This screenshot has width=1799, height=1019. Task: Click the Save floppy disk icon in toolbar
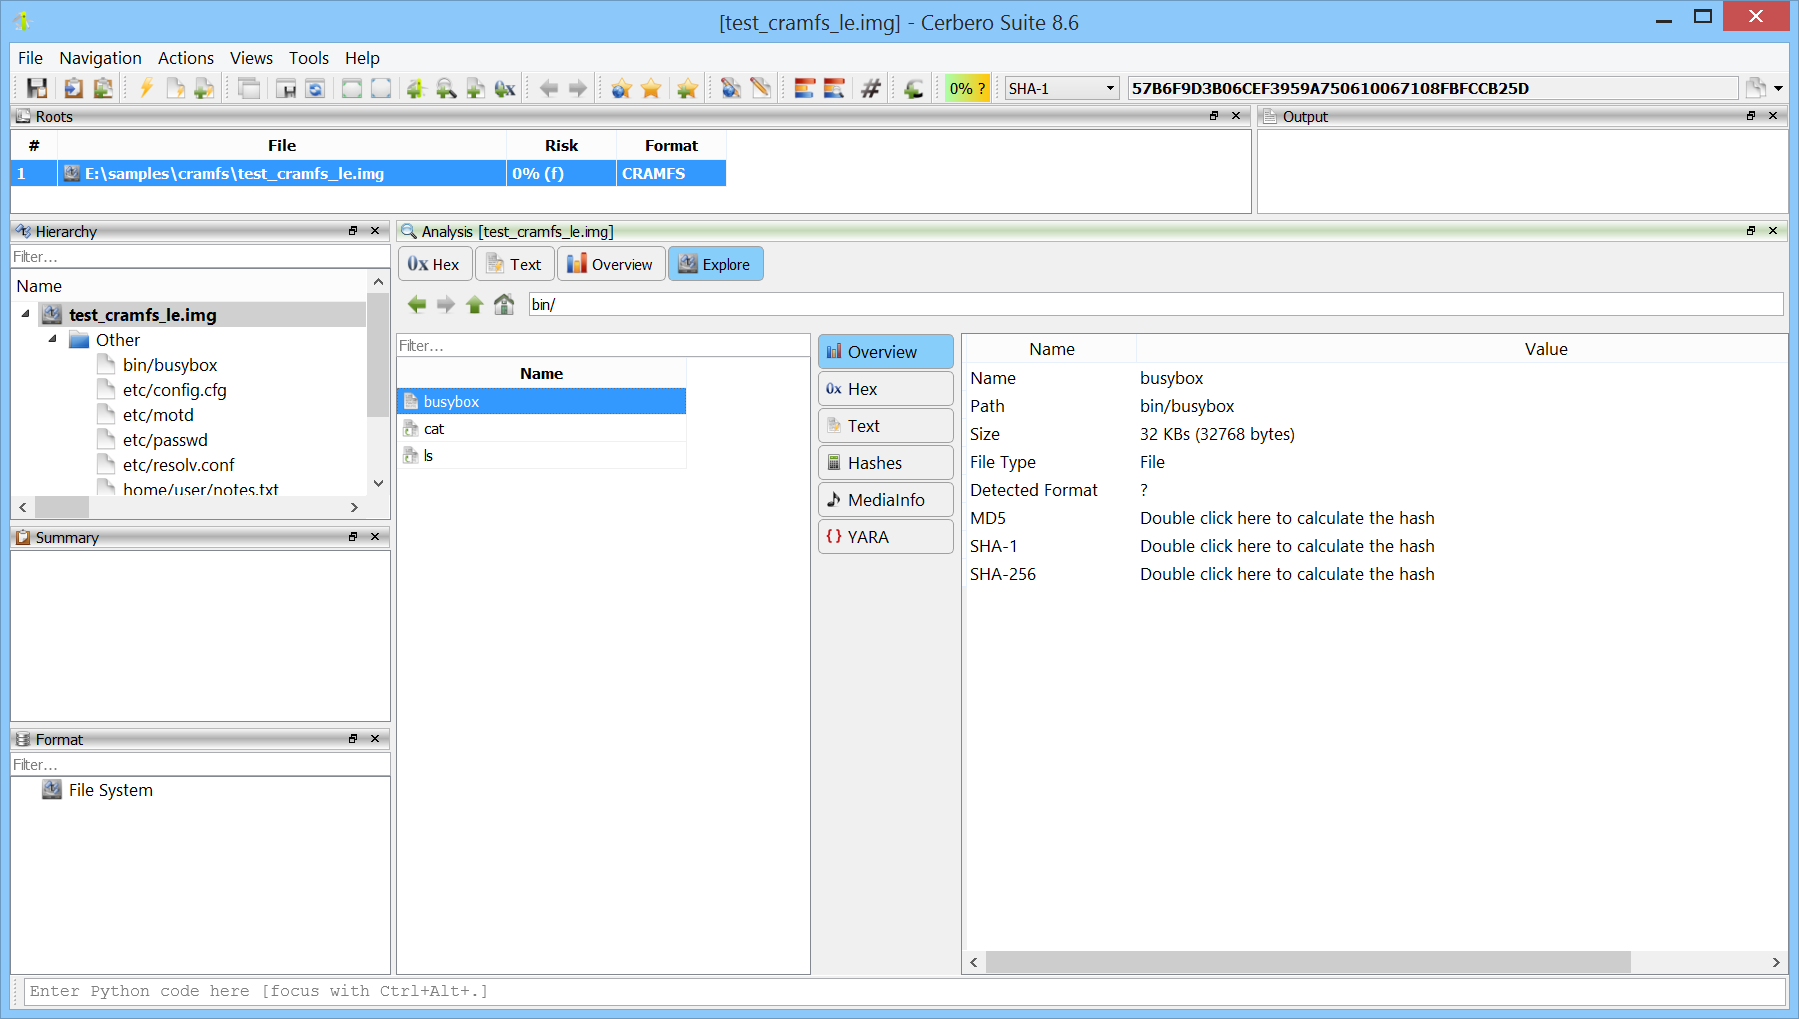pyautogui.click(x=37, y=88)
